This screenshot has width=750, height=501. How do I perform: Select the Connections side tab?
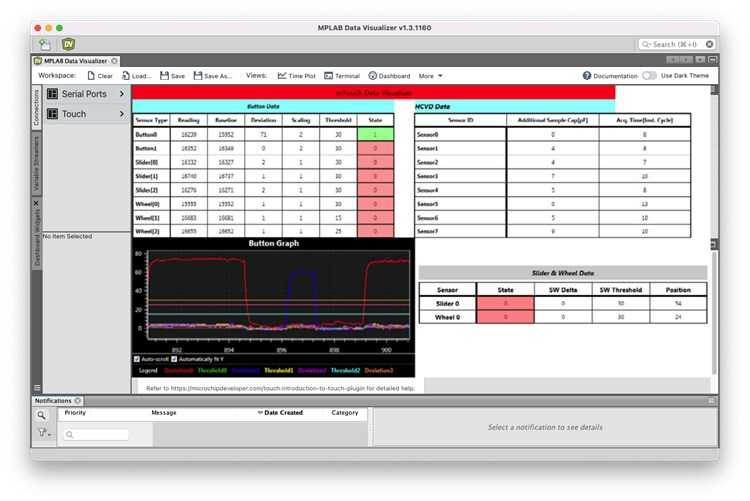point(36,108)
